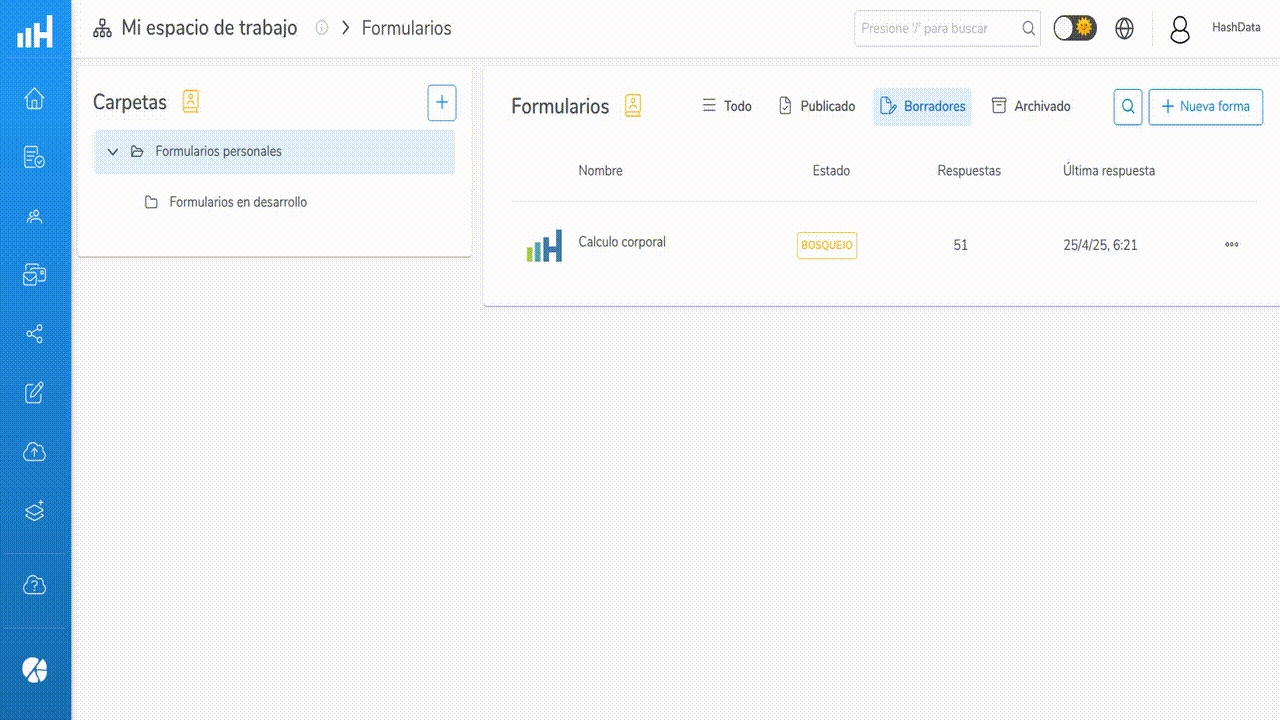Click the BOSQUEJO status badge
Image resolution: width=1280 pixels, height=720 pixels.
pyautogui.click(x=827, y=245)
